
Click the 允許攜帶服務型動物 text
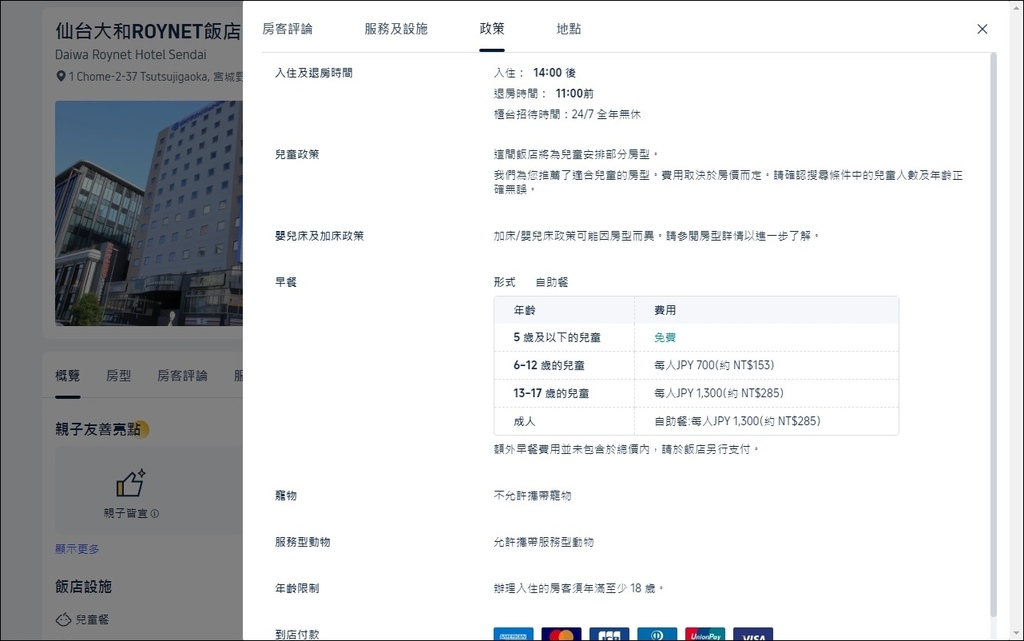543,542
